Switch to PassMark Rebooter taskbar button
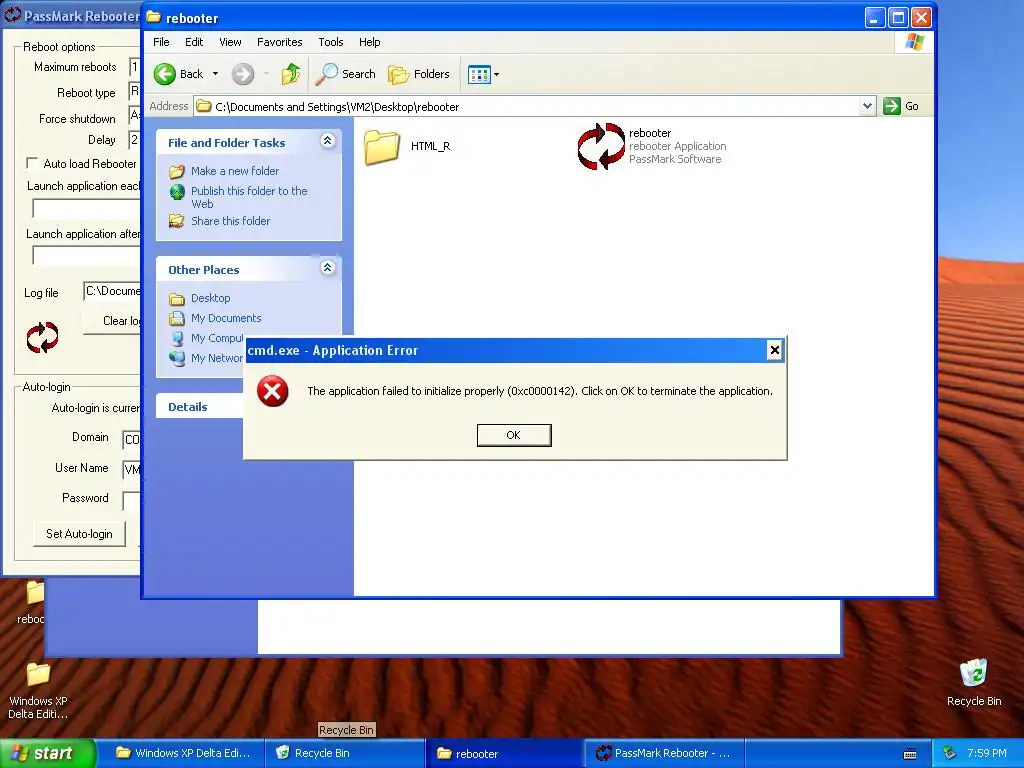Screen dimensions: 1024x768 click(664, 753)
